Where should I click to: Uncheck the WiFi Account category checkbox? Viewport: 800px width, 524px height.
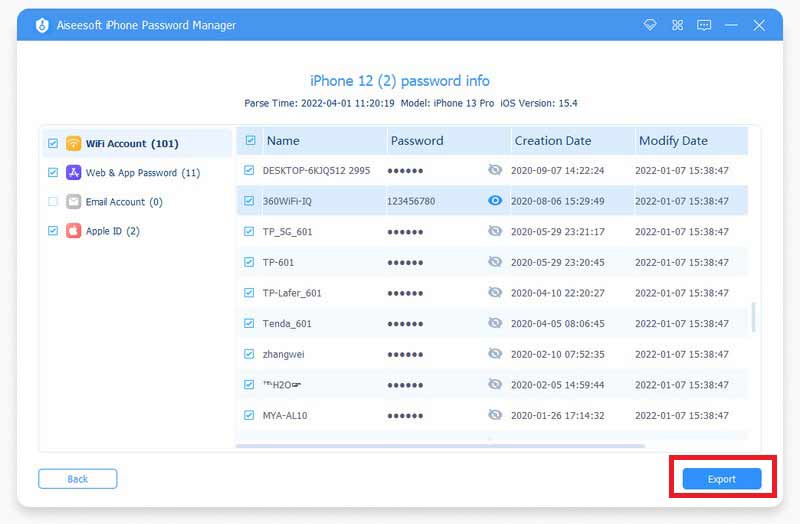53,143
